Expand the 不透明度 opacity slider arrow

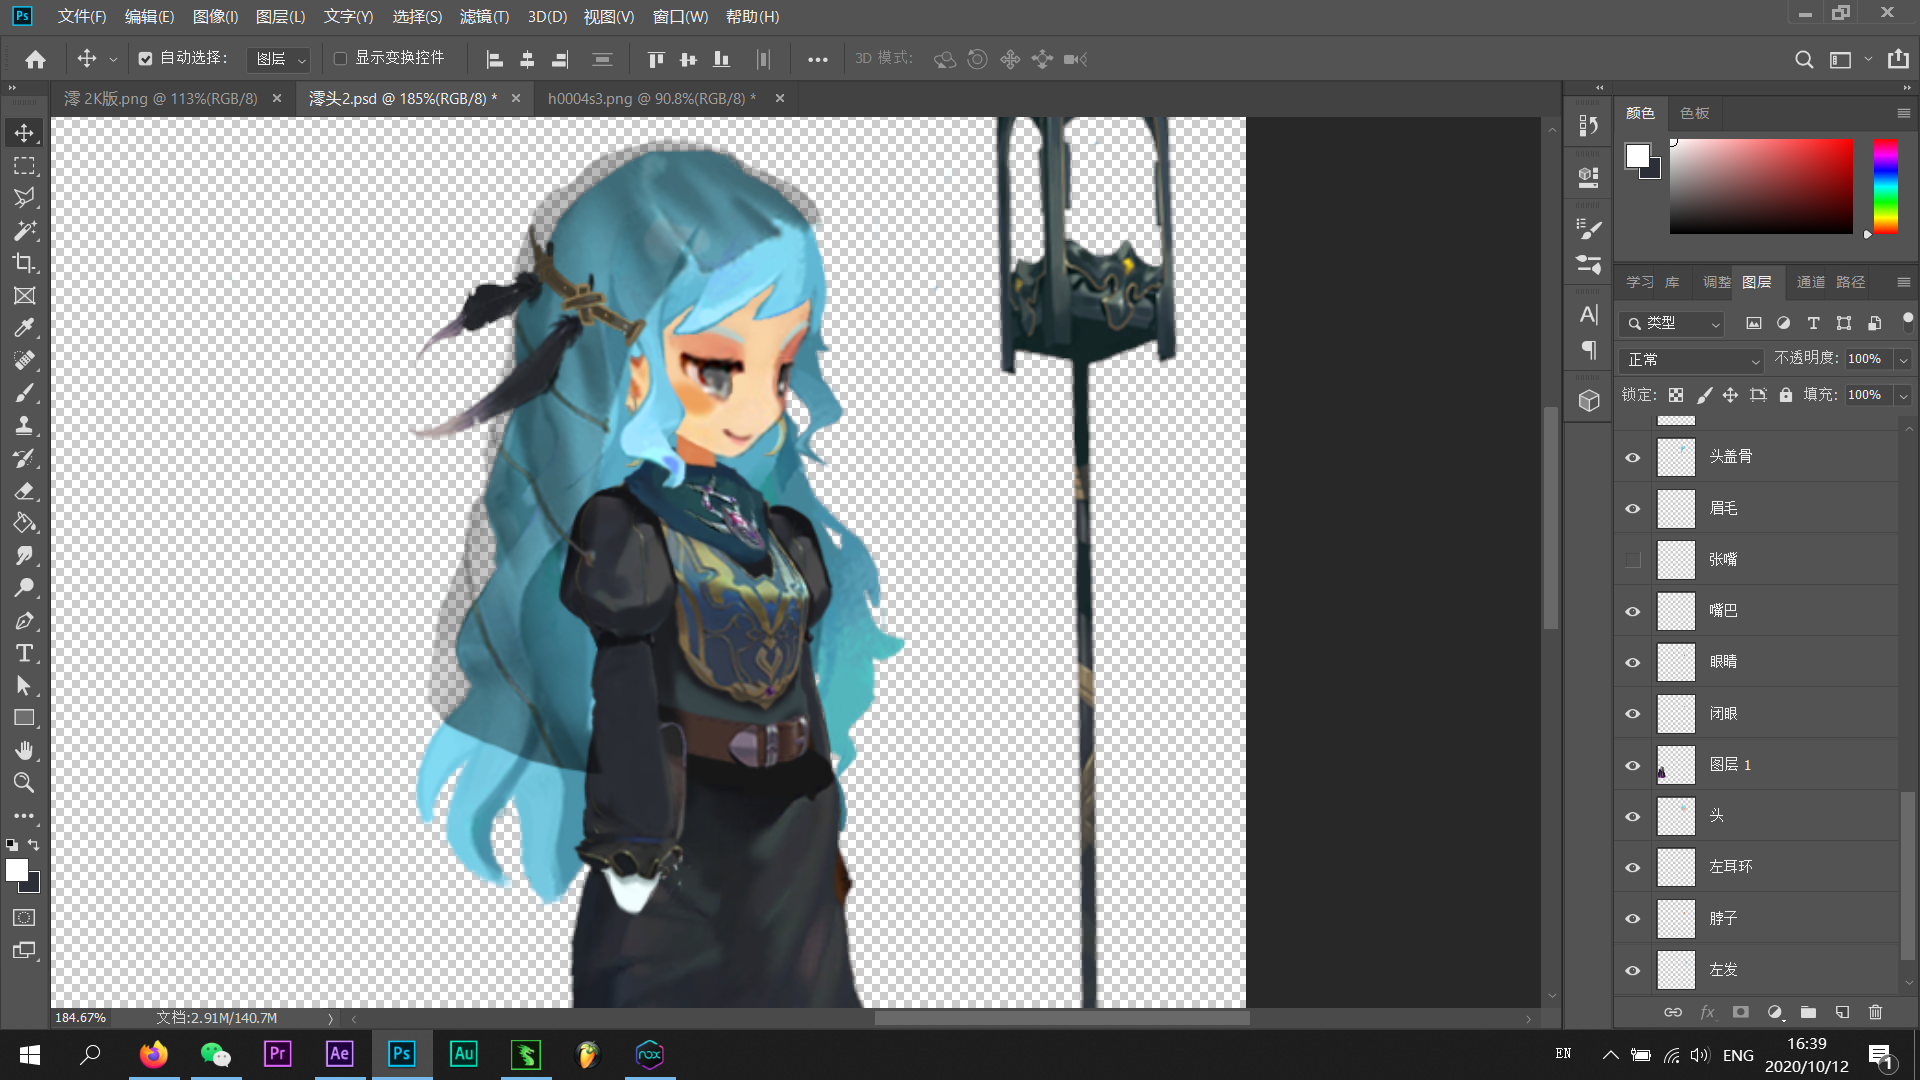[x=1903, y=359]
